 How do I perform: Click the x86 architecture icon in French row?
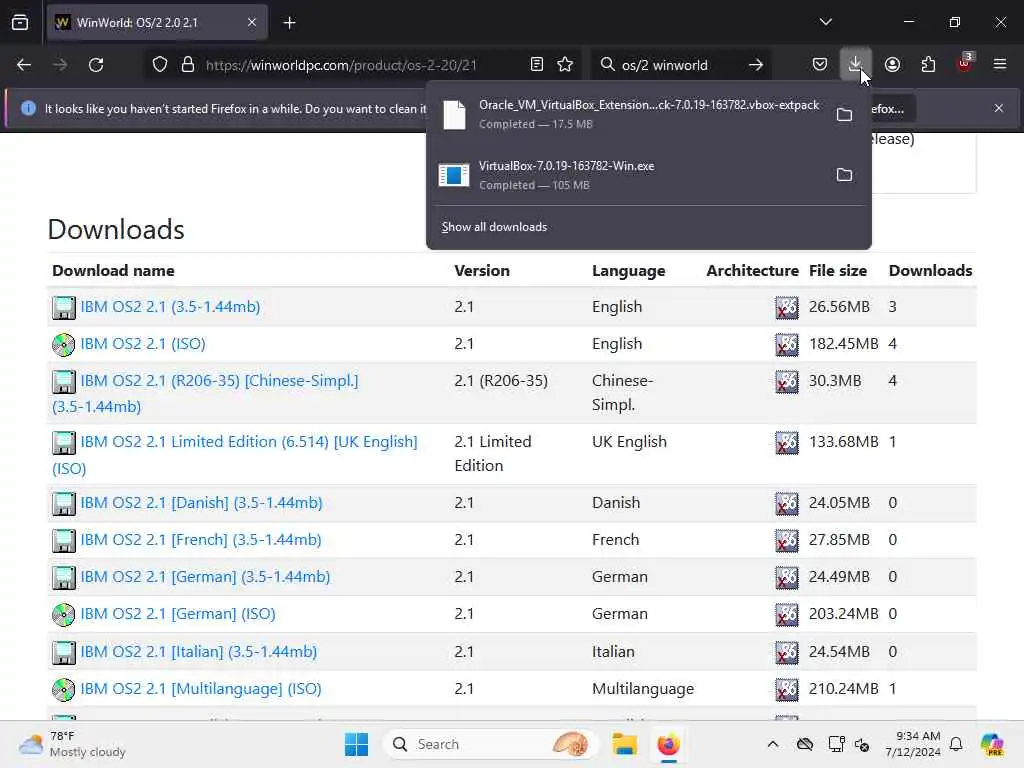(786, 540)
